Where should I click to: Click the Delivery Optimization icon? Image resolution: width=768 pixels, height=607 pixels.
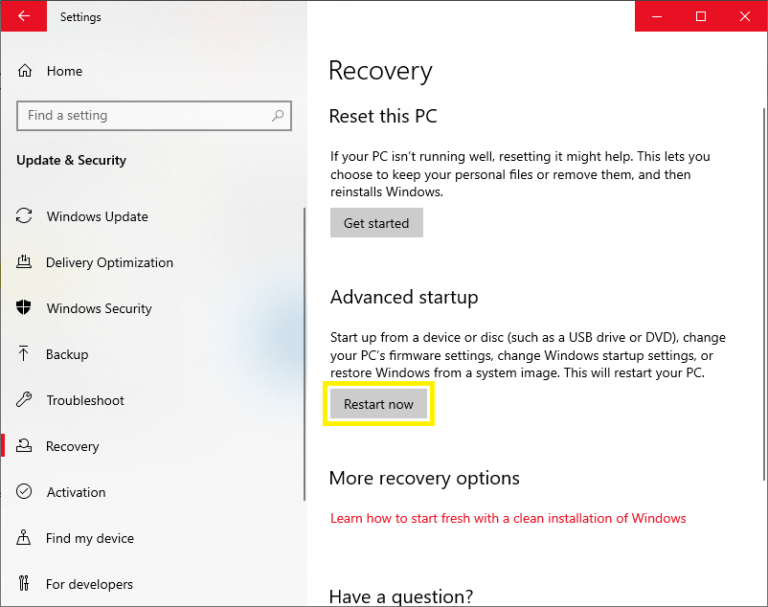pos(24,262)
